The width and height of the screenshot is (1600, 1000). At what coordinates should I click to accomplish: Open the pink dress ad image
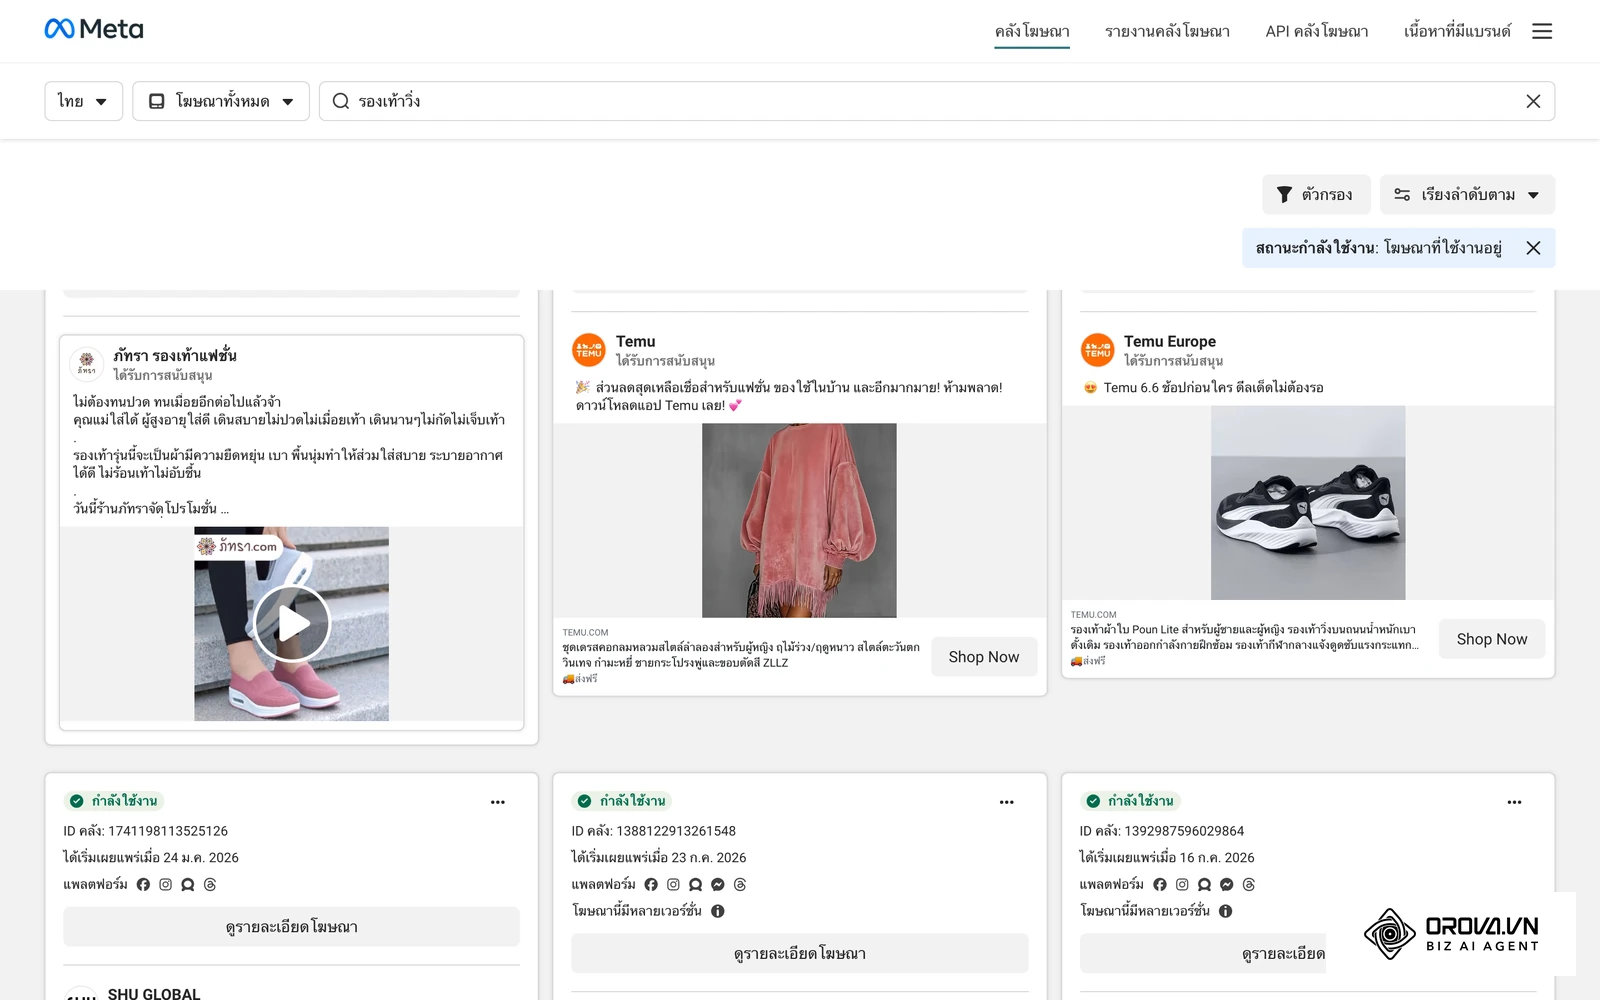(x=799, y=520)
